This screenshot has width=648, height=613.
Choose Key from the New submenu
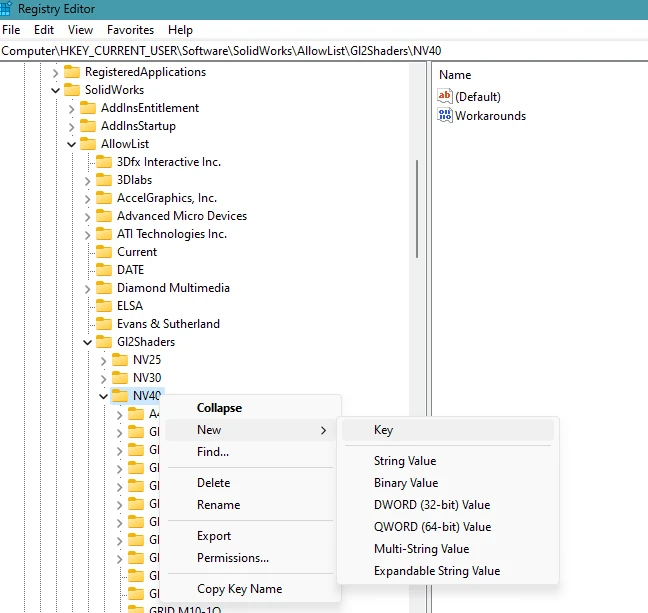383,430
